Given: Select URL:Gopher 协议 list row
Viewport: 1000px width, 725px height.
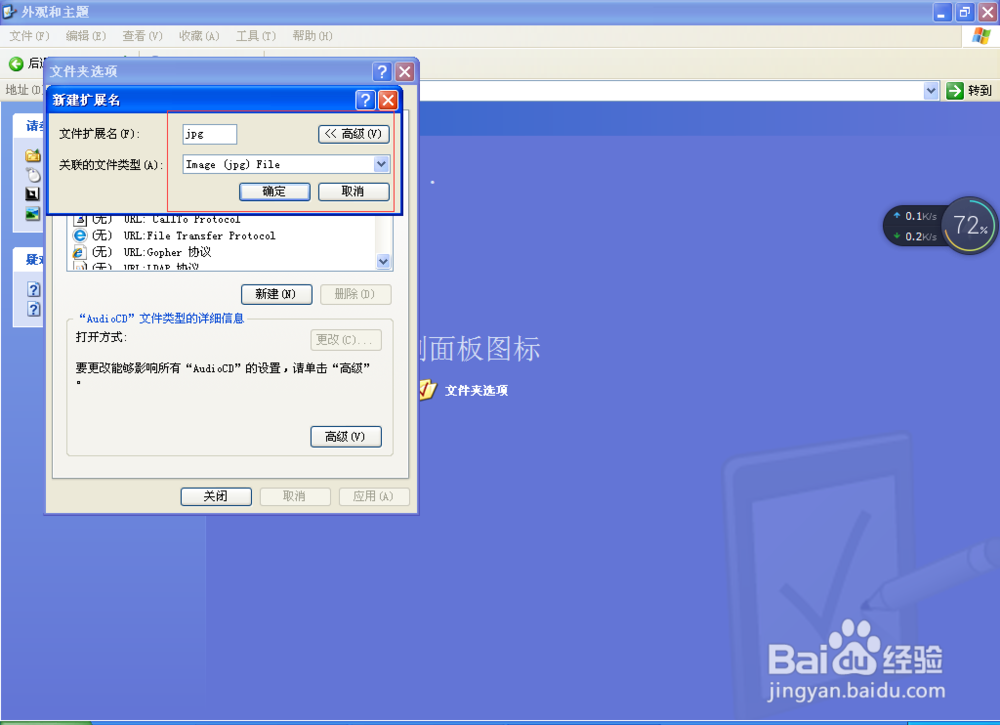Looking at the screenshot, I should (221, 252).
